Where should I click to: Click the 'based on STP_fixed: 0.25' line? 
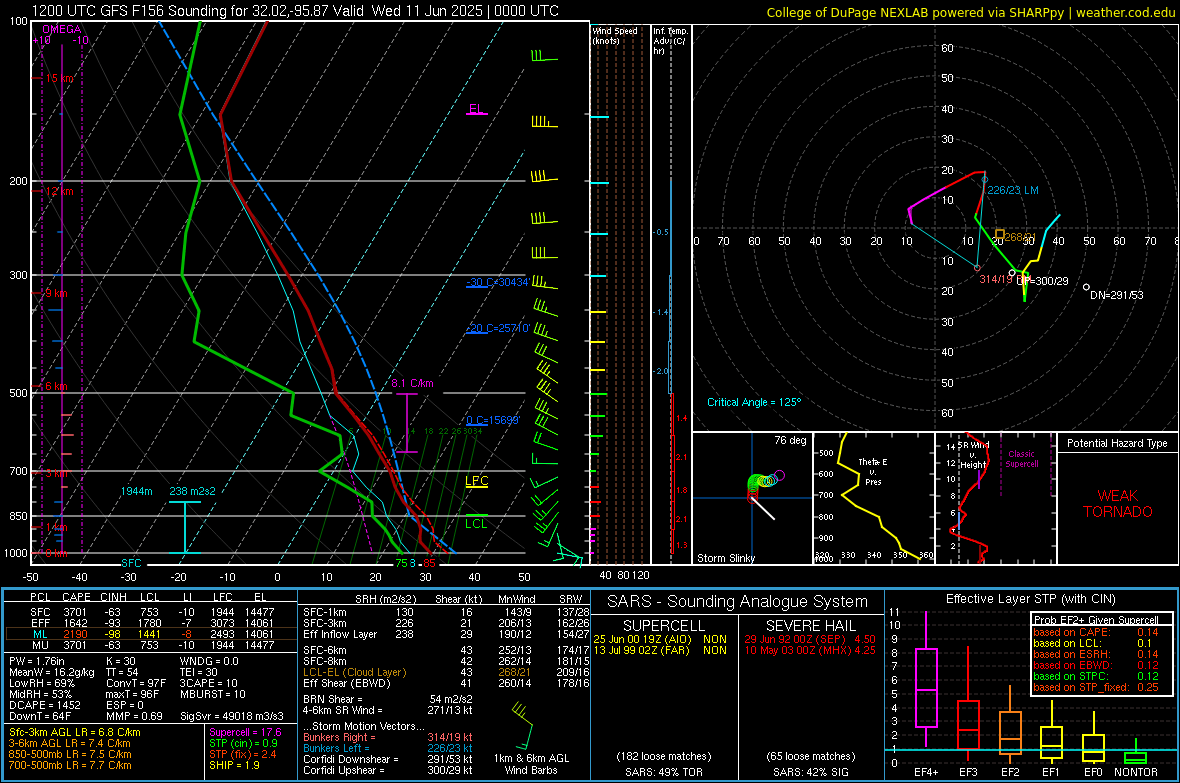coord(1096,687)
